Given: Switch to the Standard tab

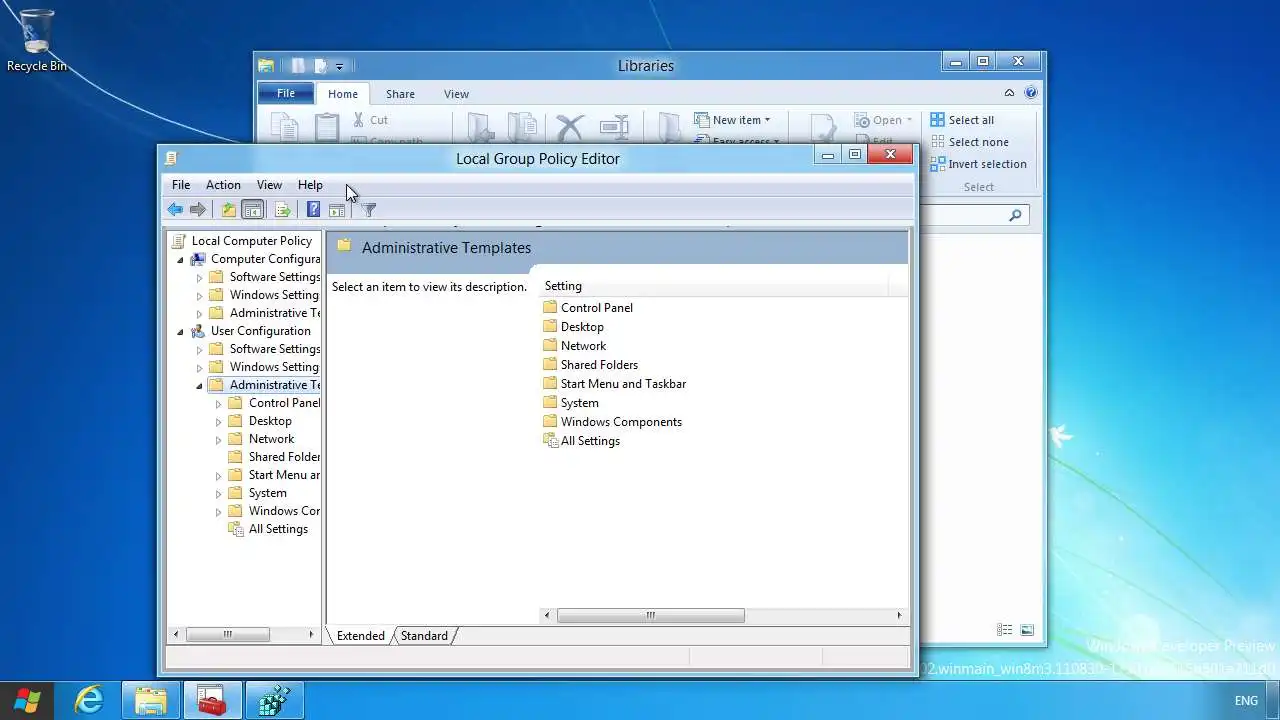Looking at the screenshot, I should (x=425, y=636).
